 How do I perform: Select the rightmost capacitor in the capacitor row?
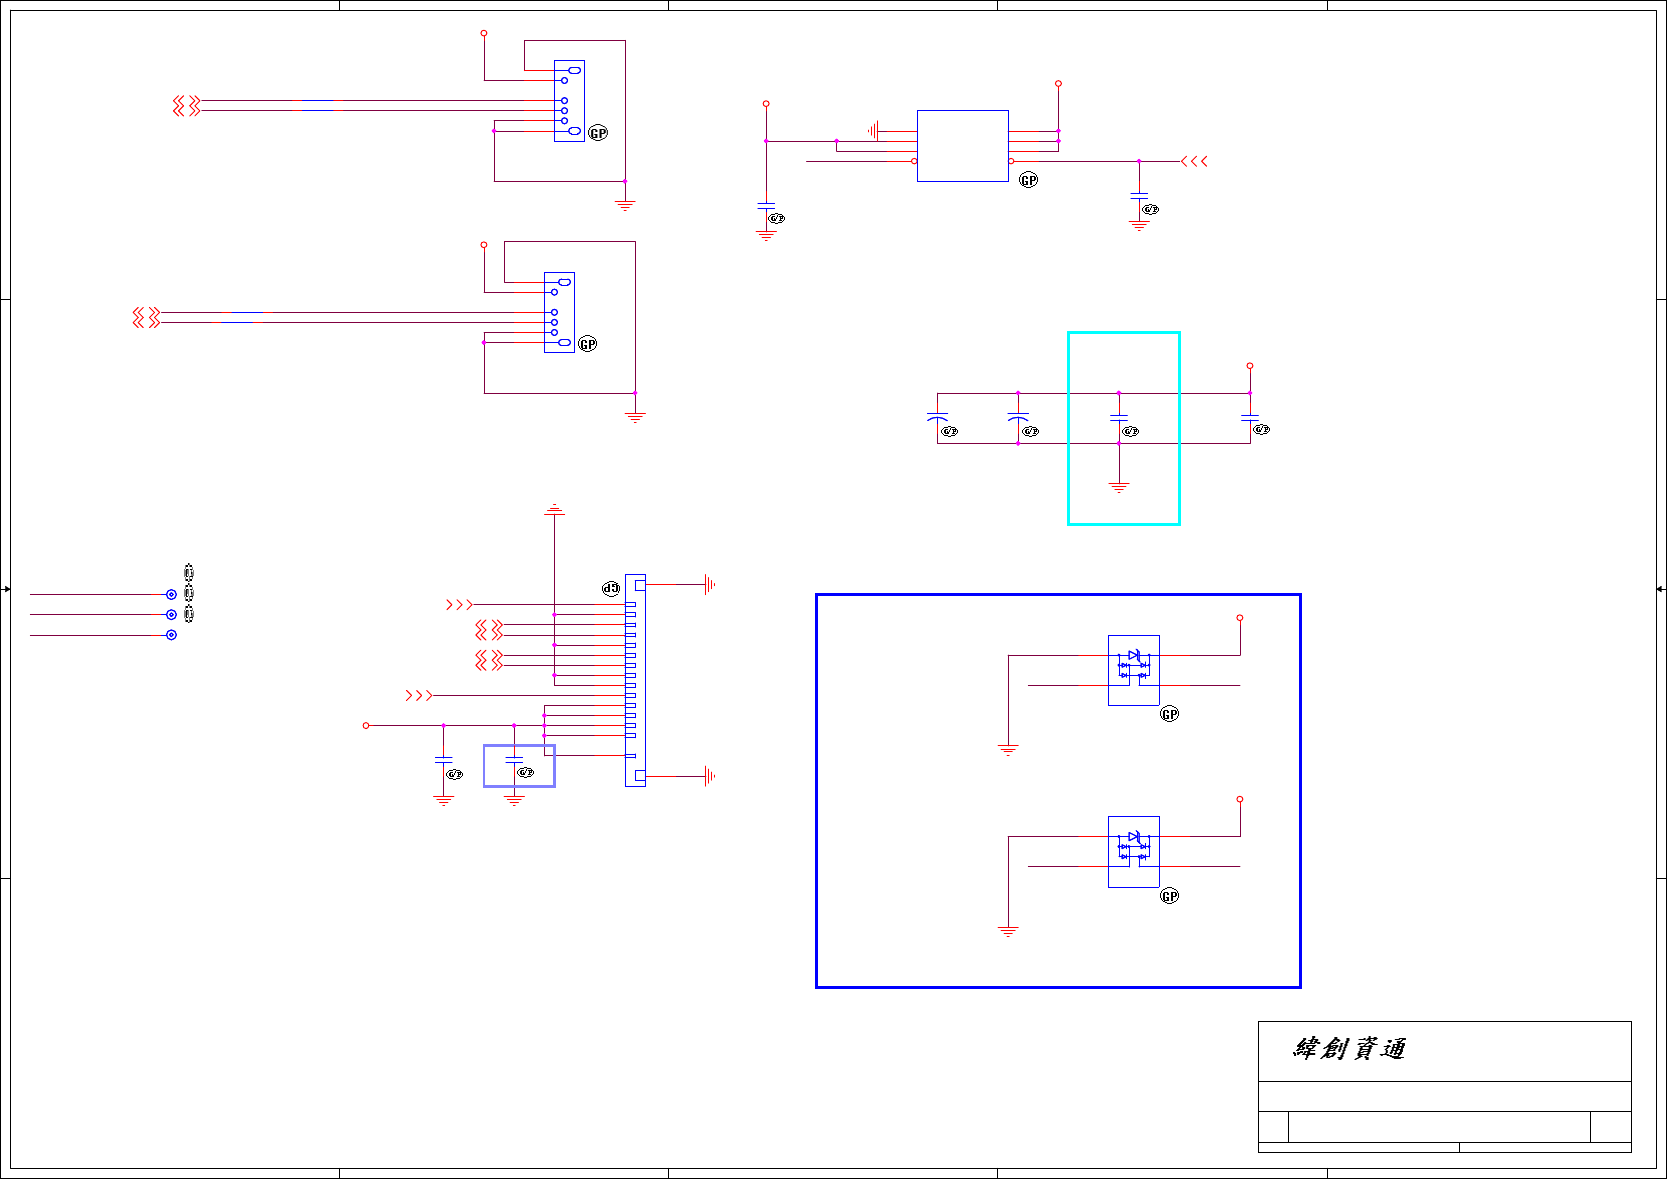1250,418
